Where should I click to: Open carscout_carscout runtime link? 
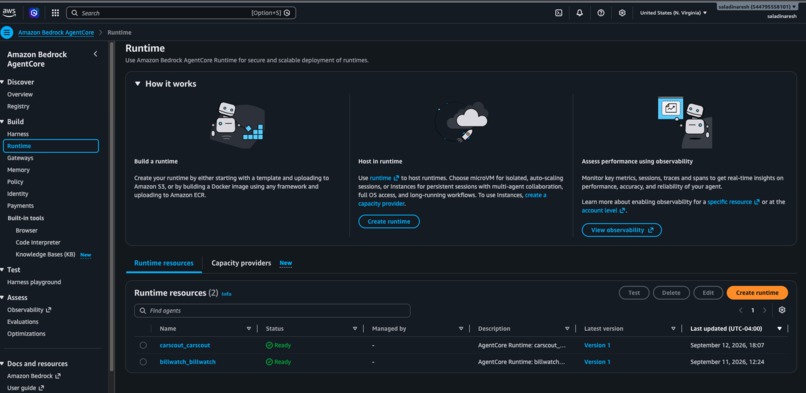point(185,345)
